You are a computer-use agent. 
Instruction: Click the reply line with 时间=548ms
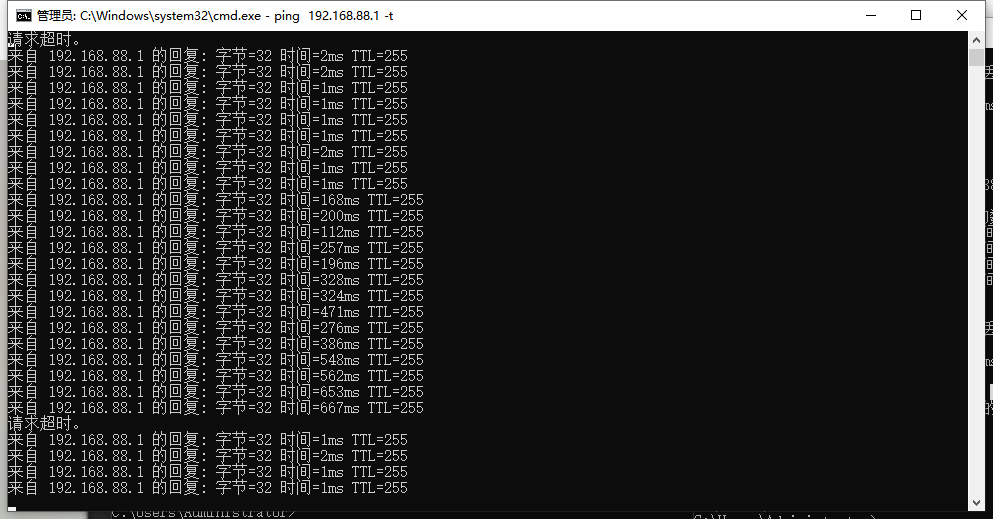coord(215,360)
